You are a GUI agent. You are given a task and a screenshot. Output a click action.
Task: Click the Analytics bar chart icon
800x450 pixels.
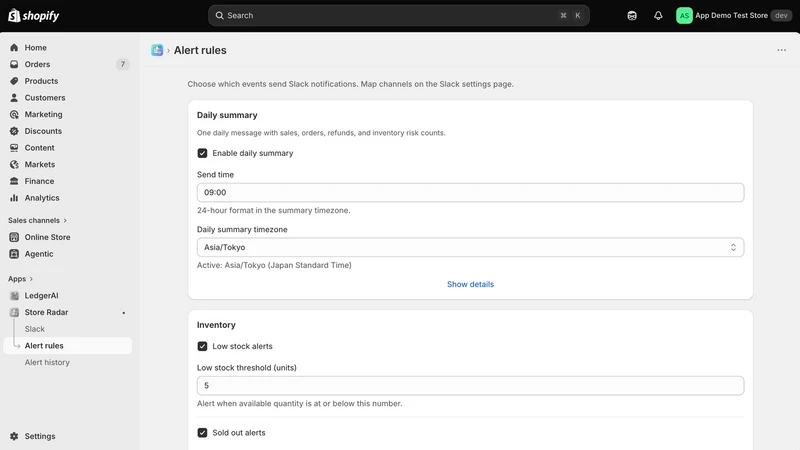point(14,198)
